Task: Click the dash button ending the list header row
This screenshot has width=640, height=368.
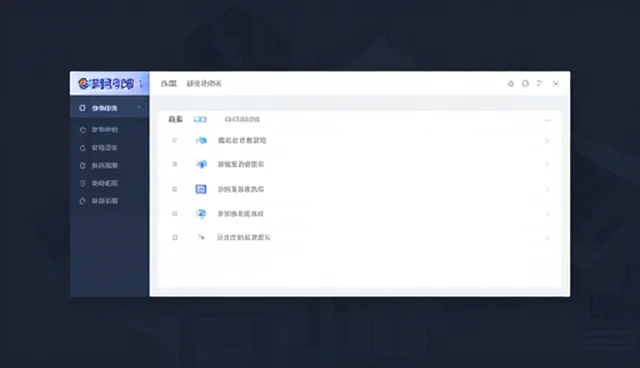Action: click(547, 120)
